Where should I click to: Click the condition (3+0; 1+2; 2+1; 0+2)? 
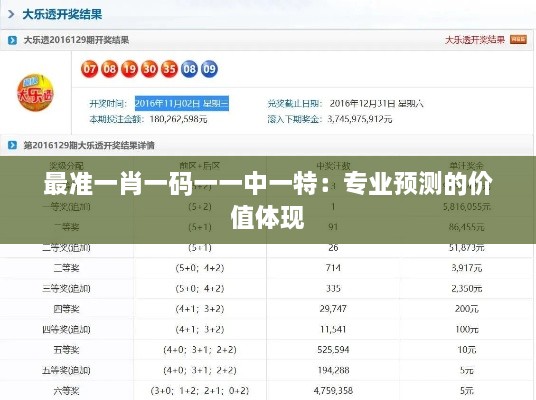coord(200,390)
